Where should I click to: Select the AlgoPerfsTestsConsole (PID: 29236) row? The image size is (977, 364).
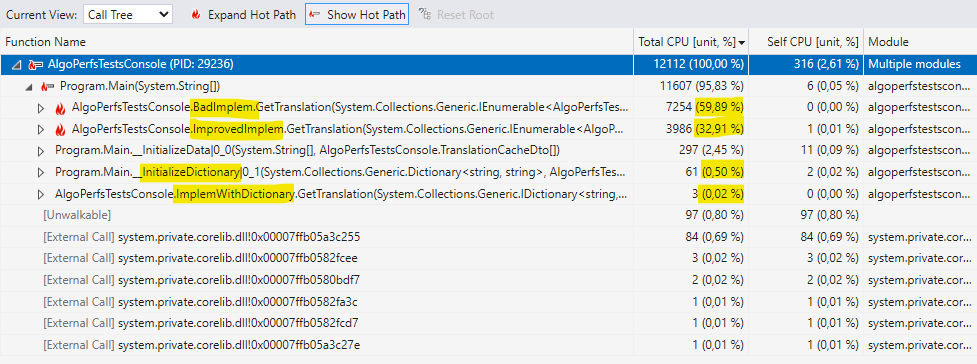(x=488, y=64)
